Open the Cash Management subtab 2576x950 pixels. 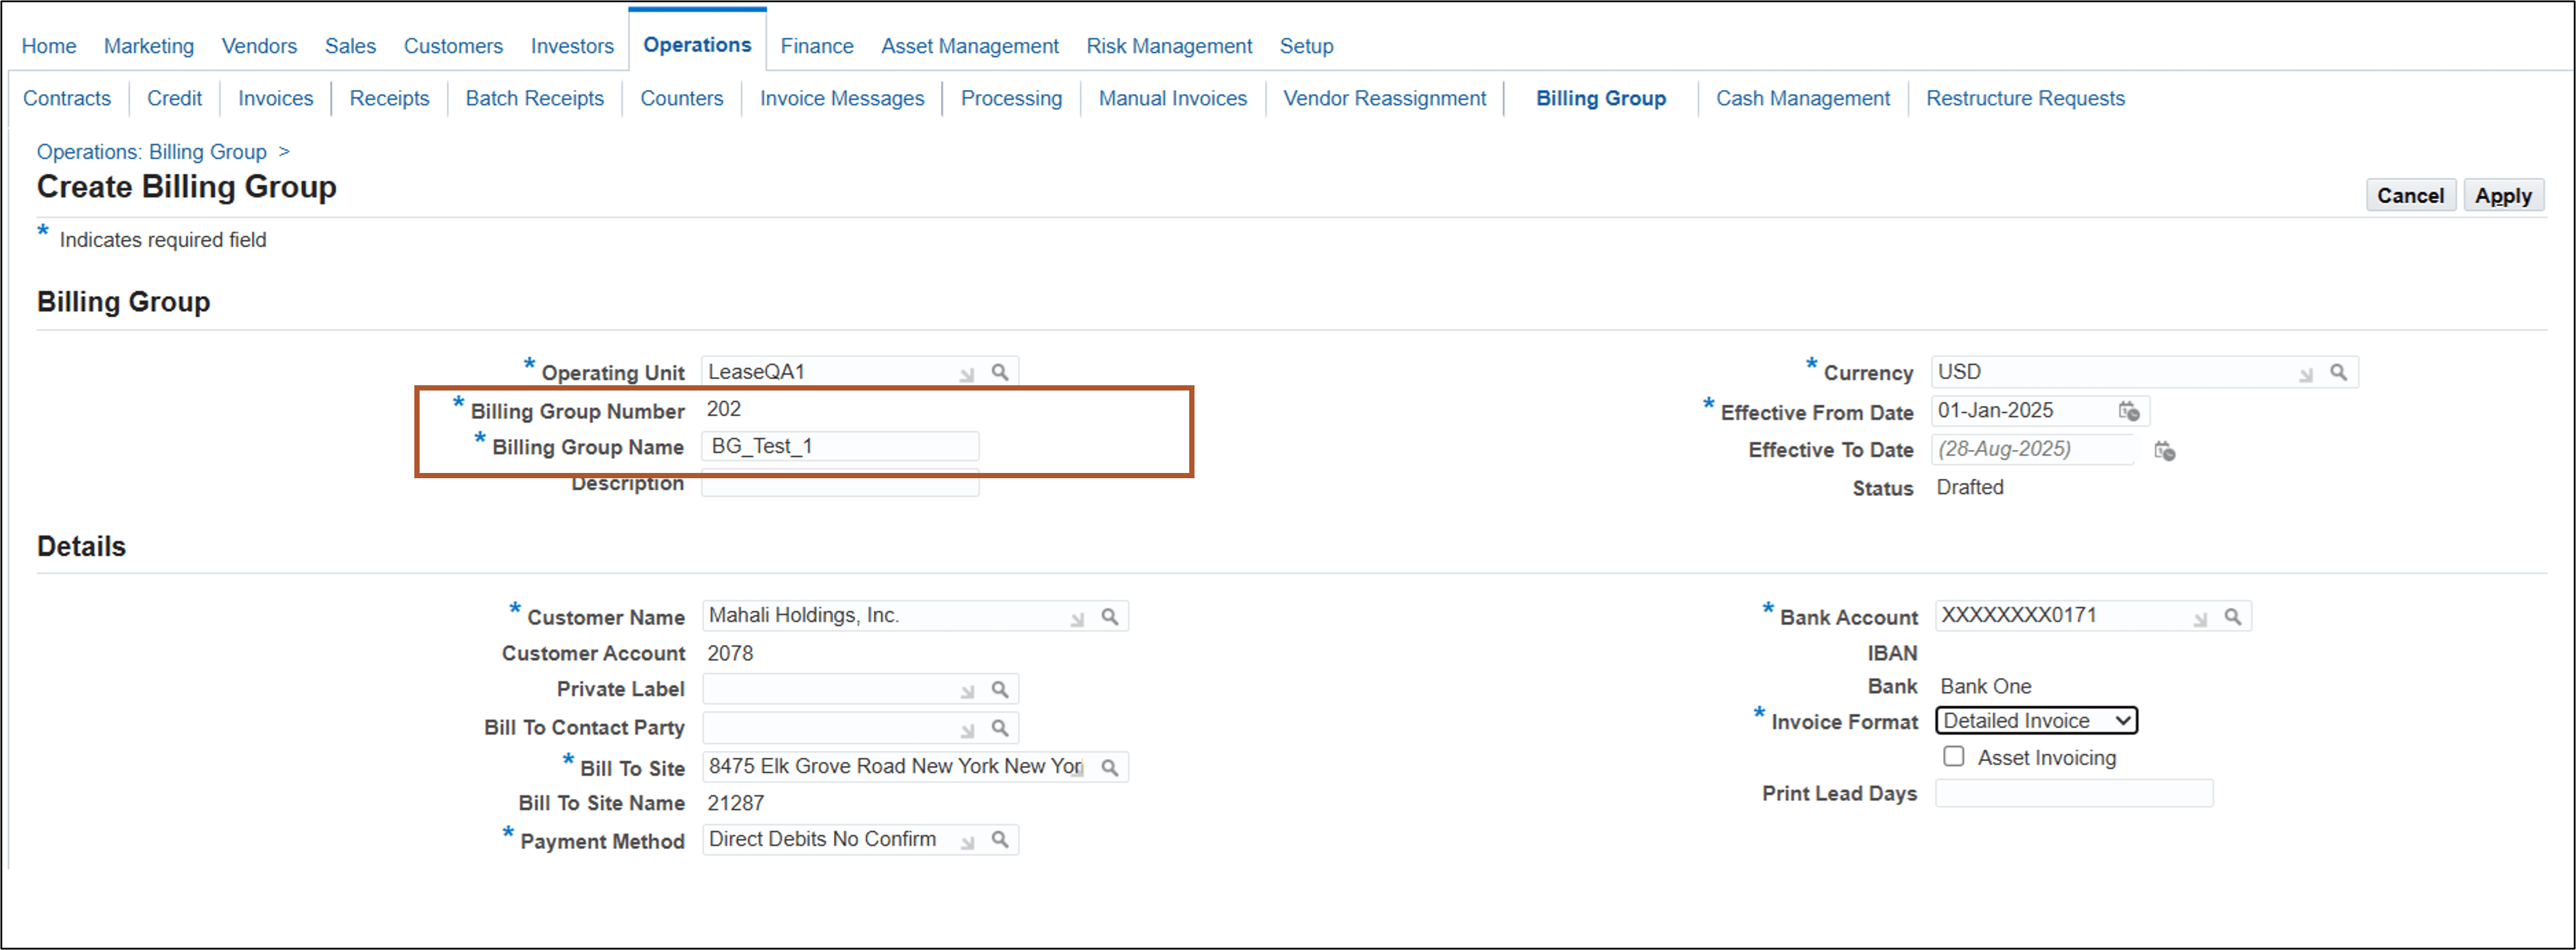click(x=1801, y=98)
